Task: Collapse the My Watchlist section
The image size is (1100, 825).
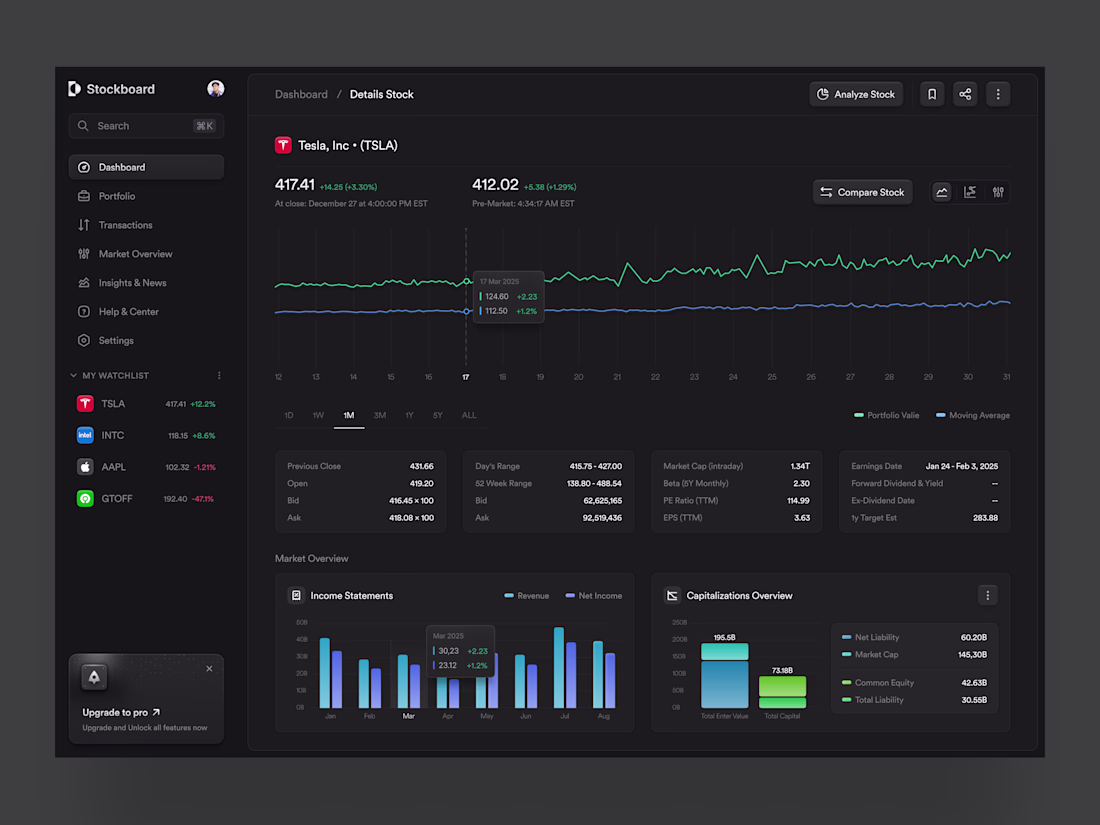Action: coord(73,376)
